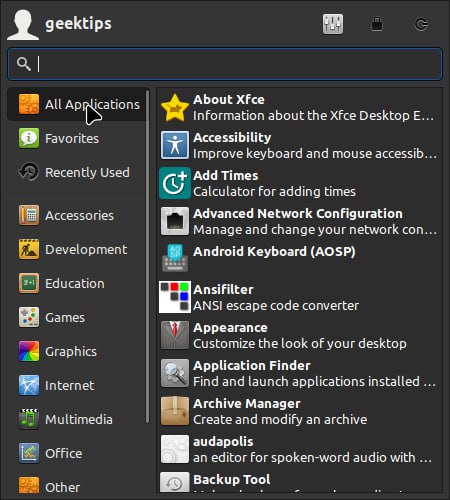Viewport: 450px width, 500px height.
Task: Click the audapolis app icon
Action: [x=175, y=449]
